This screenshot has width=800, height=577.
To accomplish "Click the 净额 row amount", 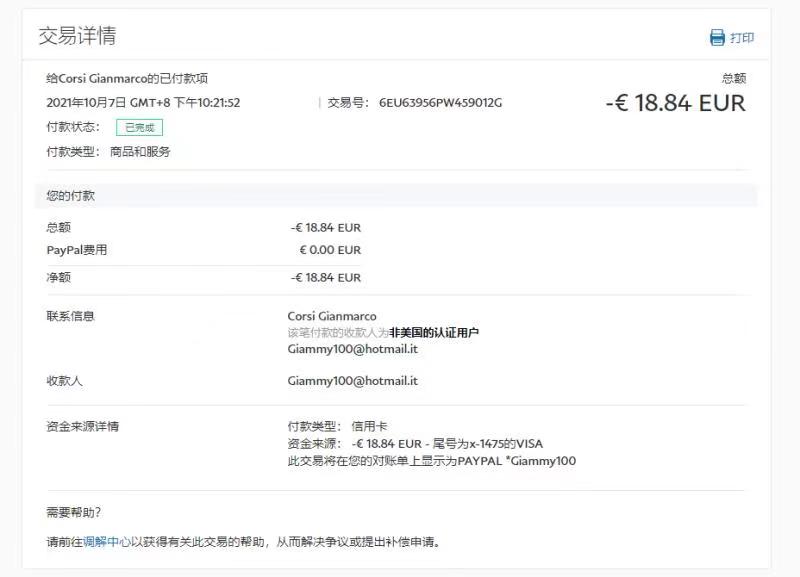I will point(326,277).
